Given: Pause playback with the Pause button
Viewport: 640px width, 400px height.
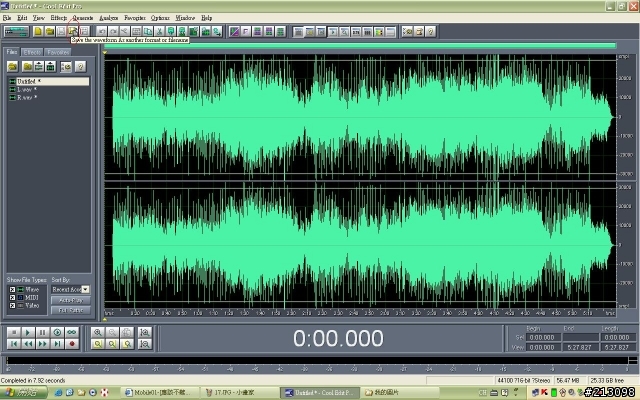Looking at the screenshot, I should click(x=42, y=332).
